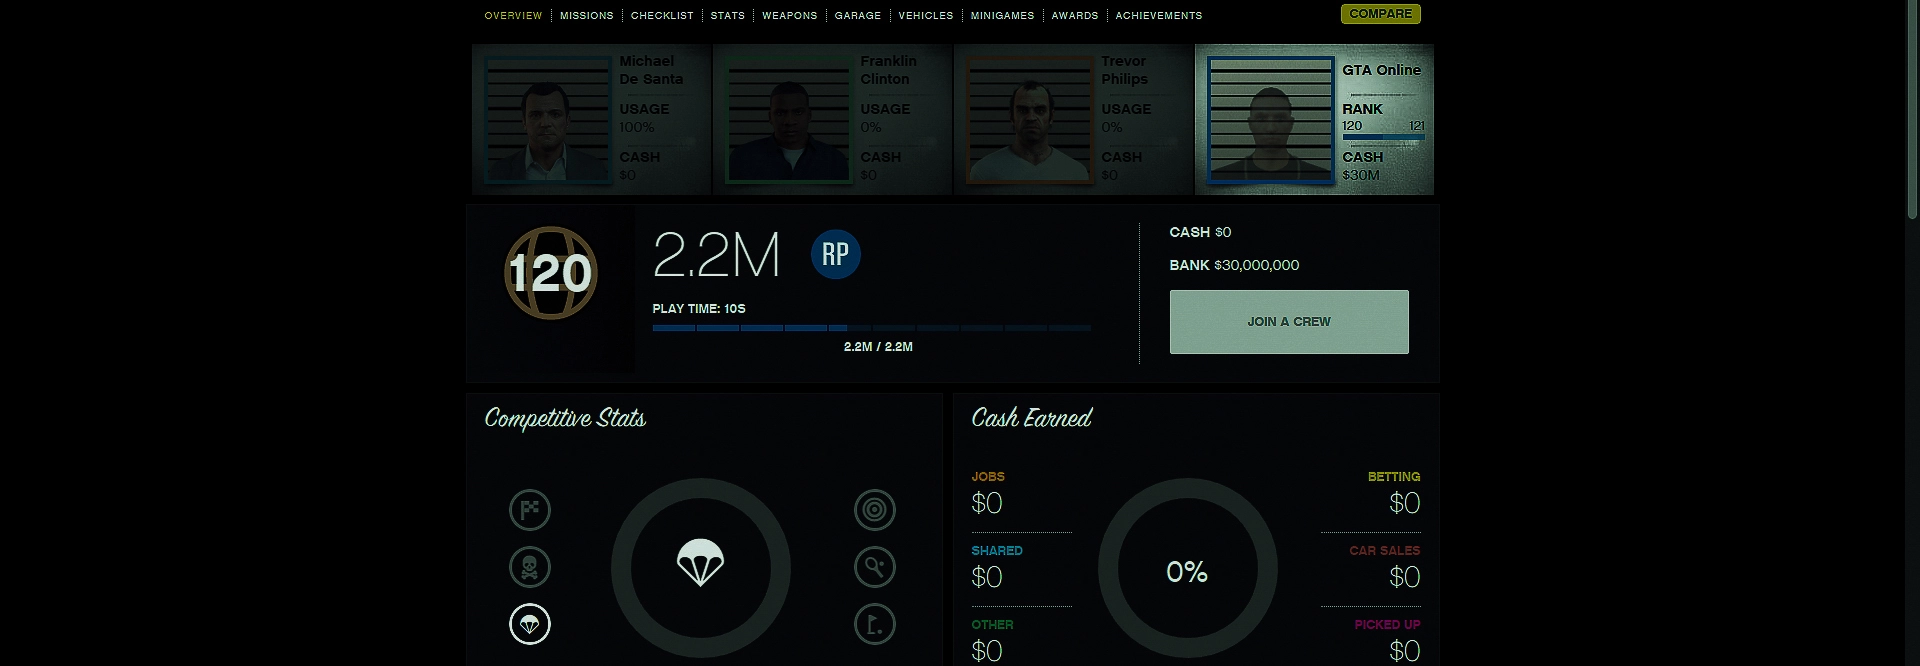This screenshot has height=666, width=1920.
Task: Click the blue RP badge
Action: (835, 254)
